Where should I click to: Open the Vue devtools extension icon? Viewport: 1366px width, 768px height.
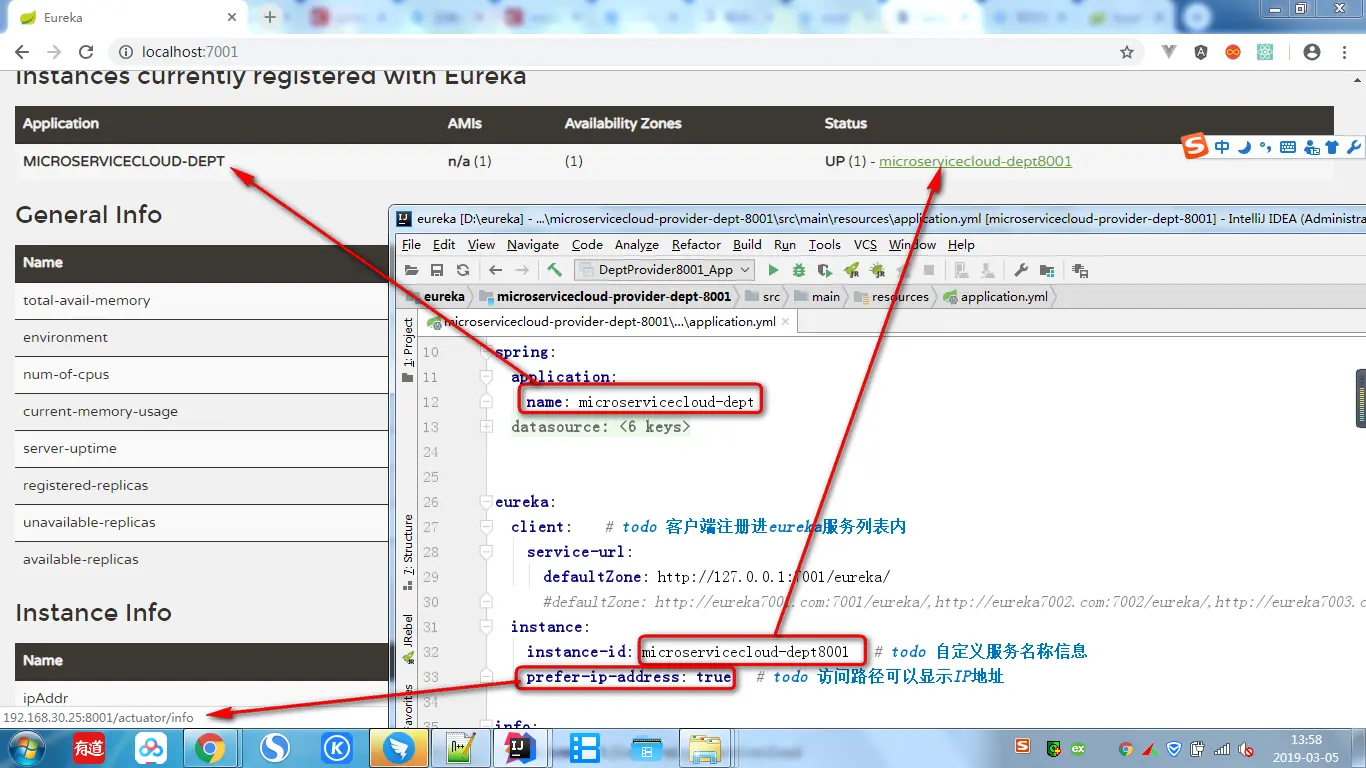(x=1169, y=52)
